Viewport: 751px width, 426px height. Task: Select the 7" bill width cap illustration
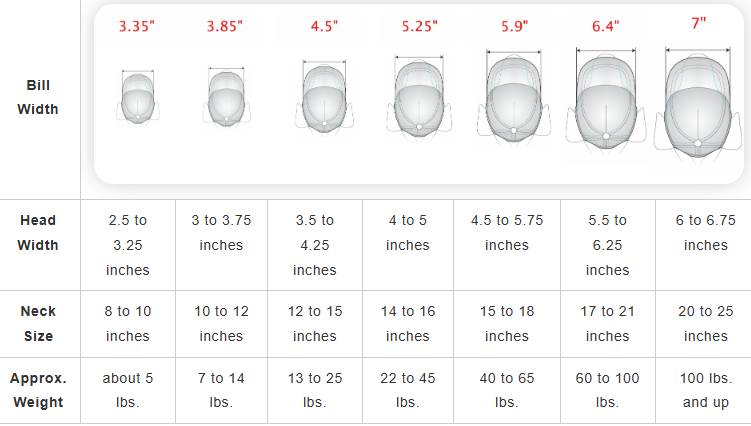pos(698,103)
